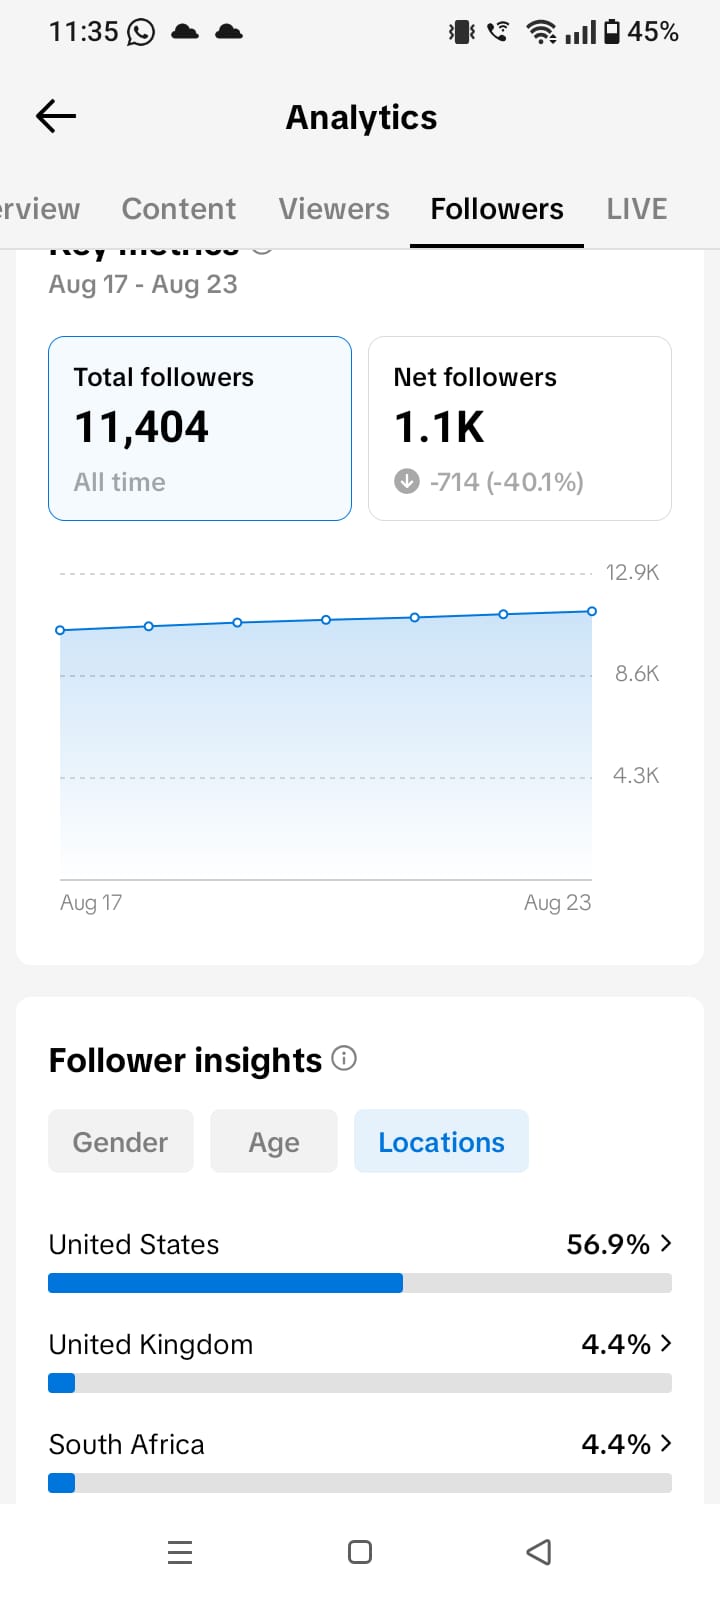Select the Net followers card

coord(520,428)
